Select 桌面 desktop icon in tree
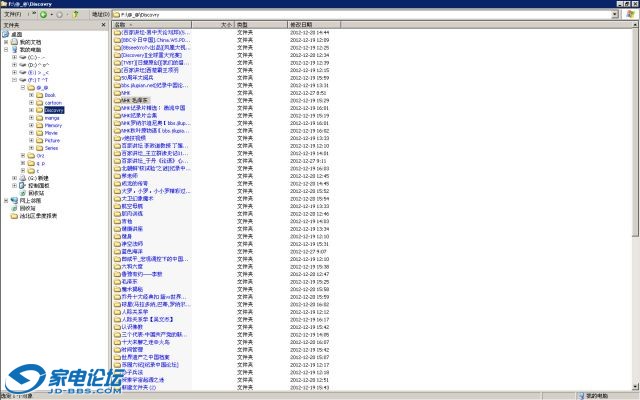This screenshot has width=640, height=400. [6, 34]
